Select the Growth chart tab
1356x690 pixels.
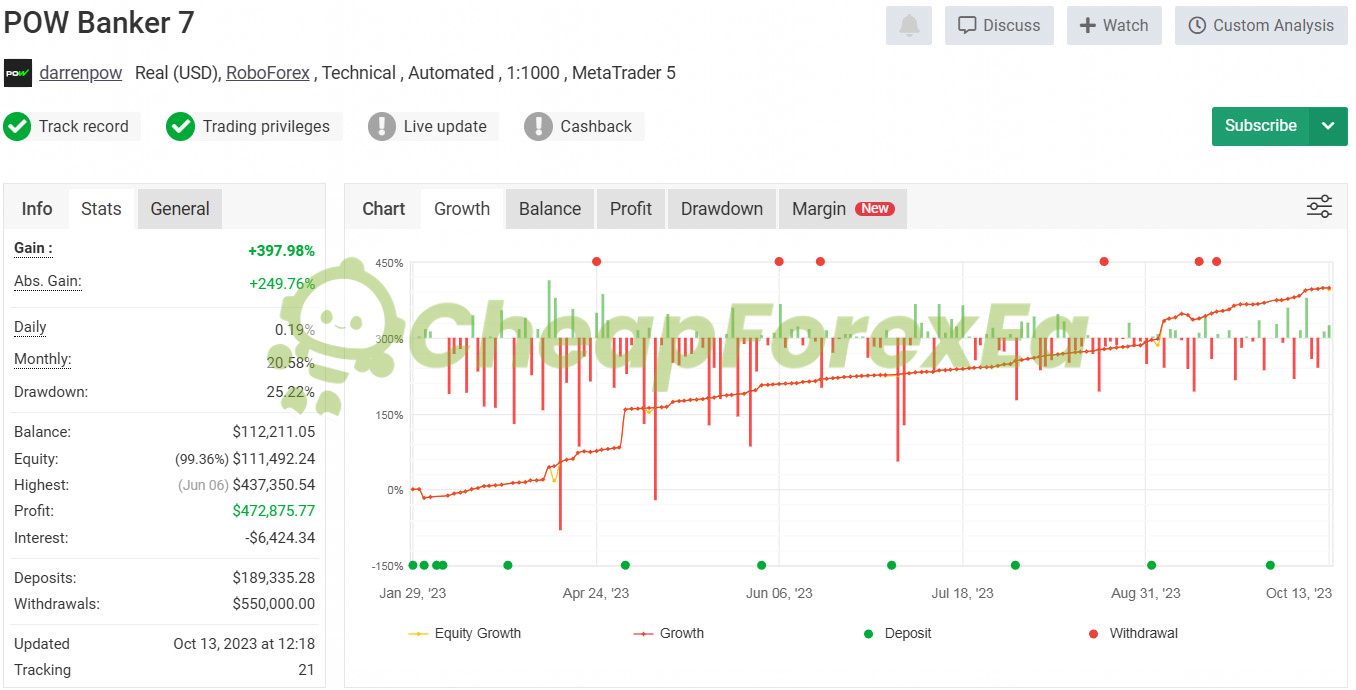pos(462,209)
